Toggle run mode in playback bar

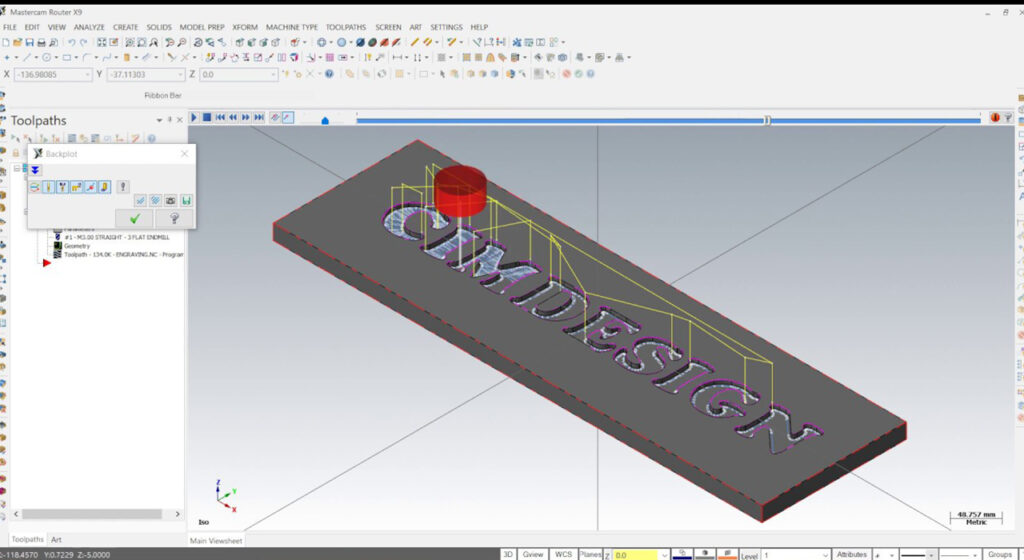[288, 117]
